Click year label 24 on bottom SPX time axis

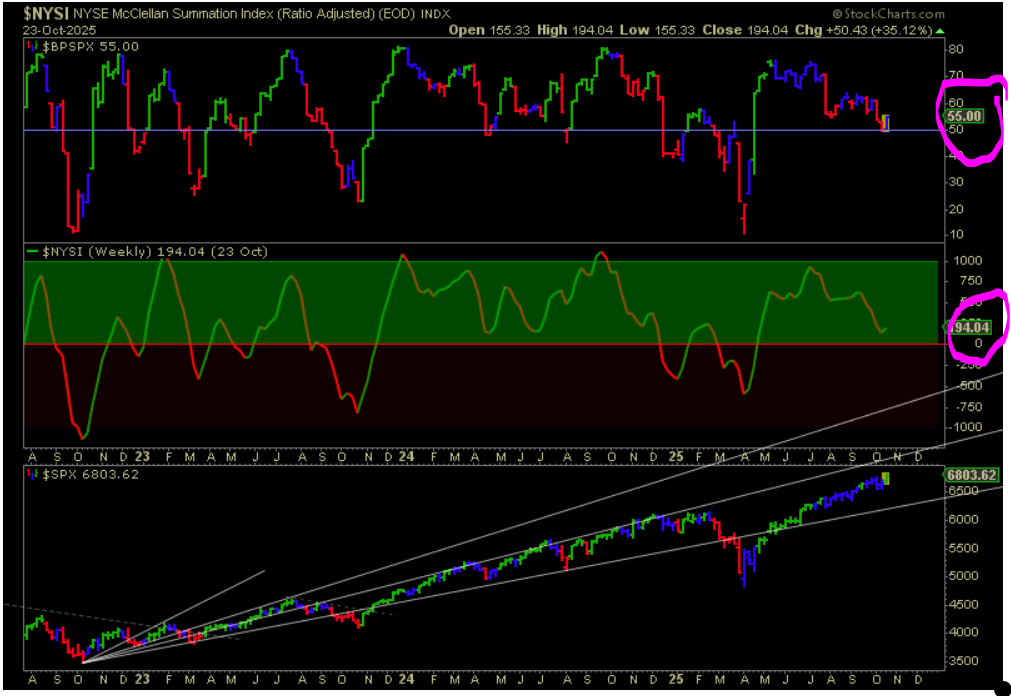coord(406,680)
